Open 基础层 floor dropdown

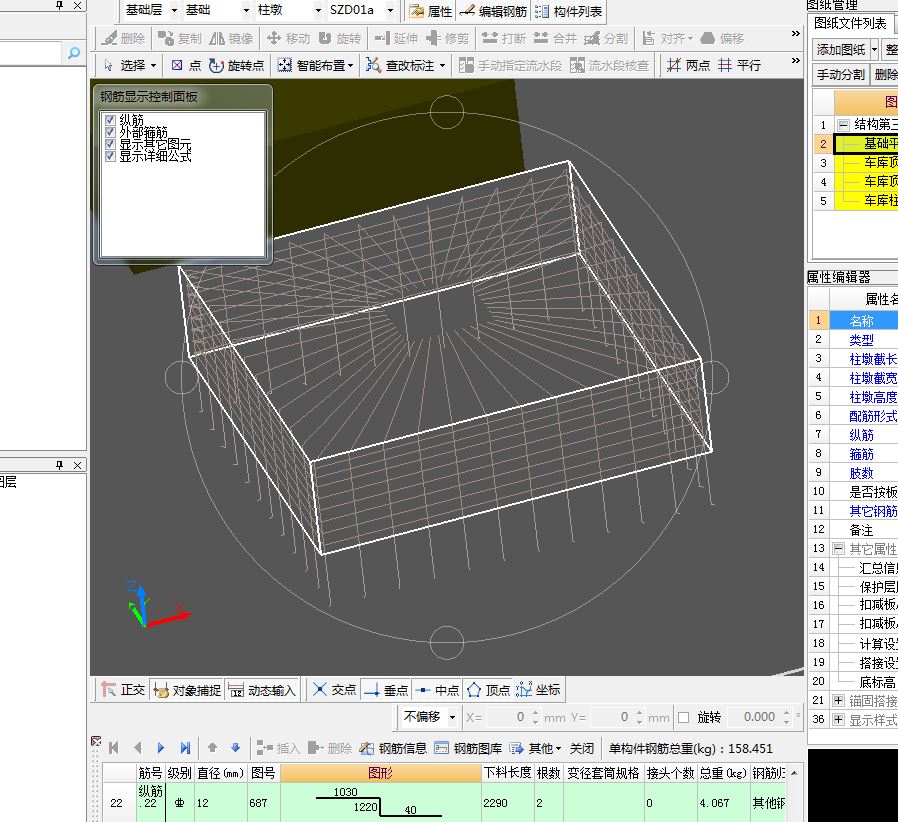174,10
